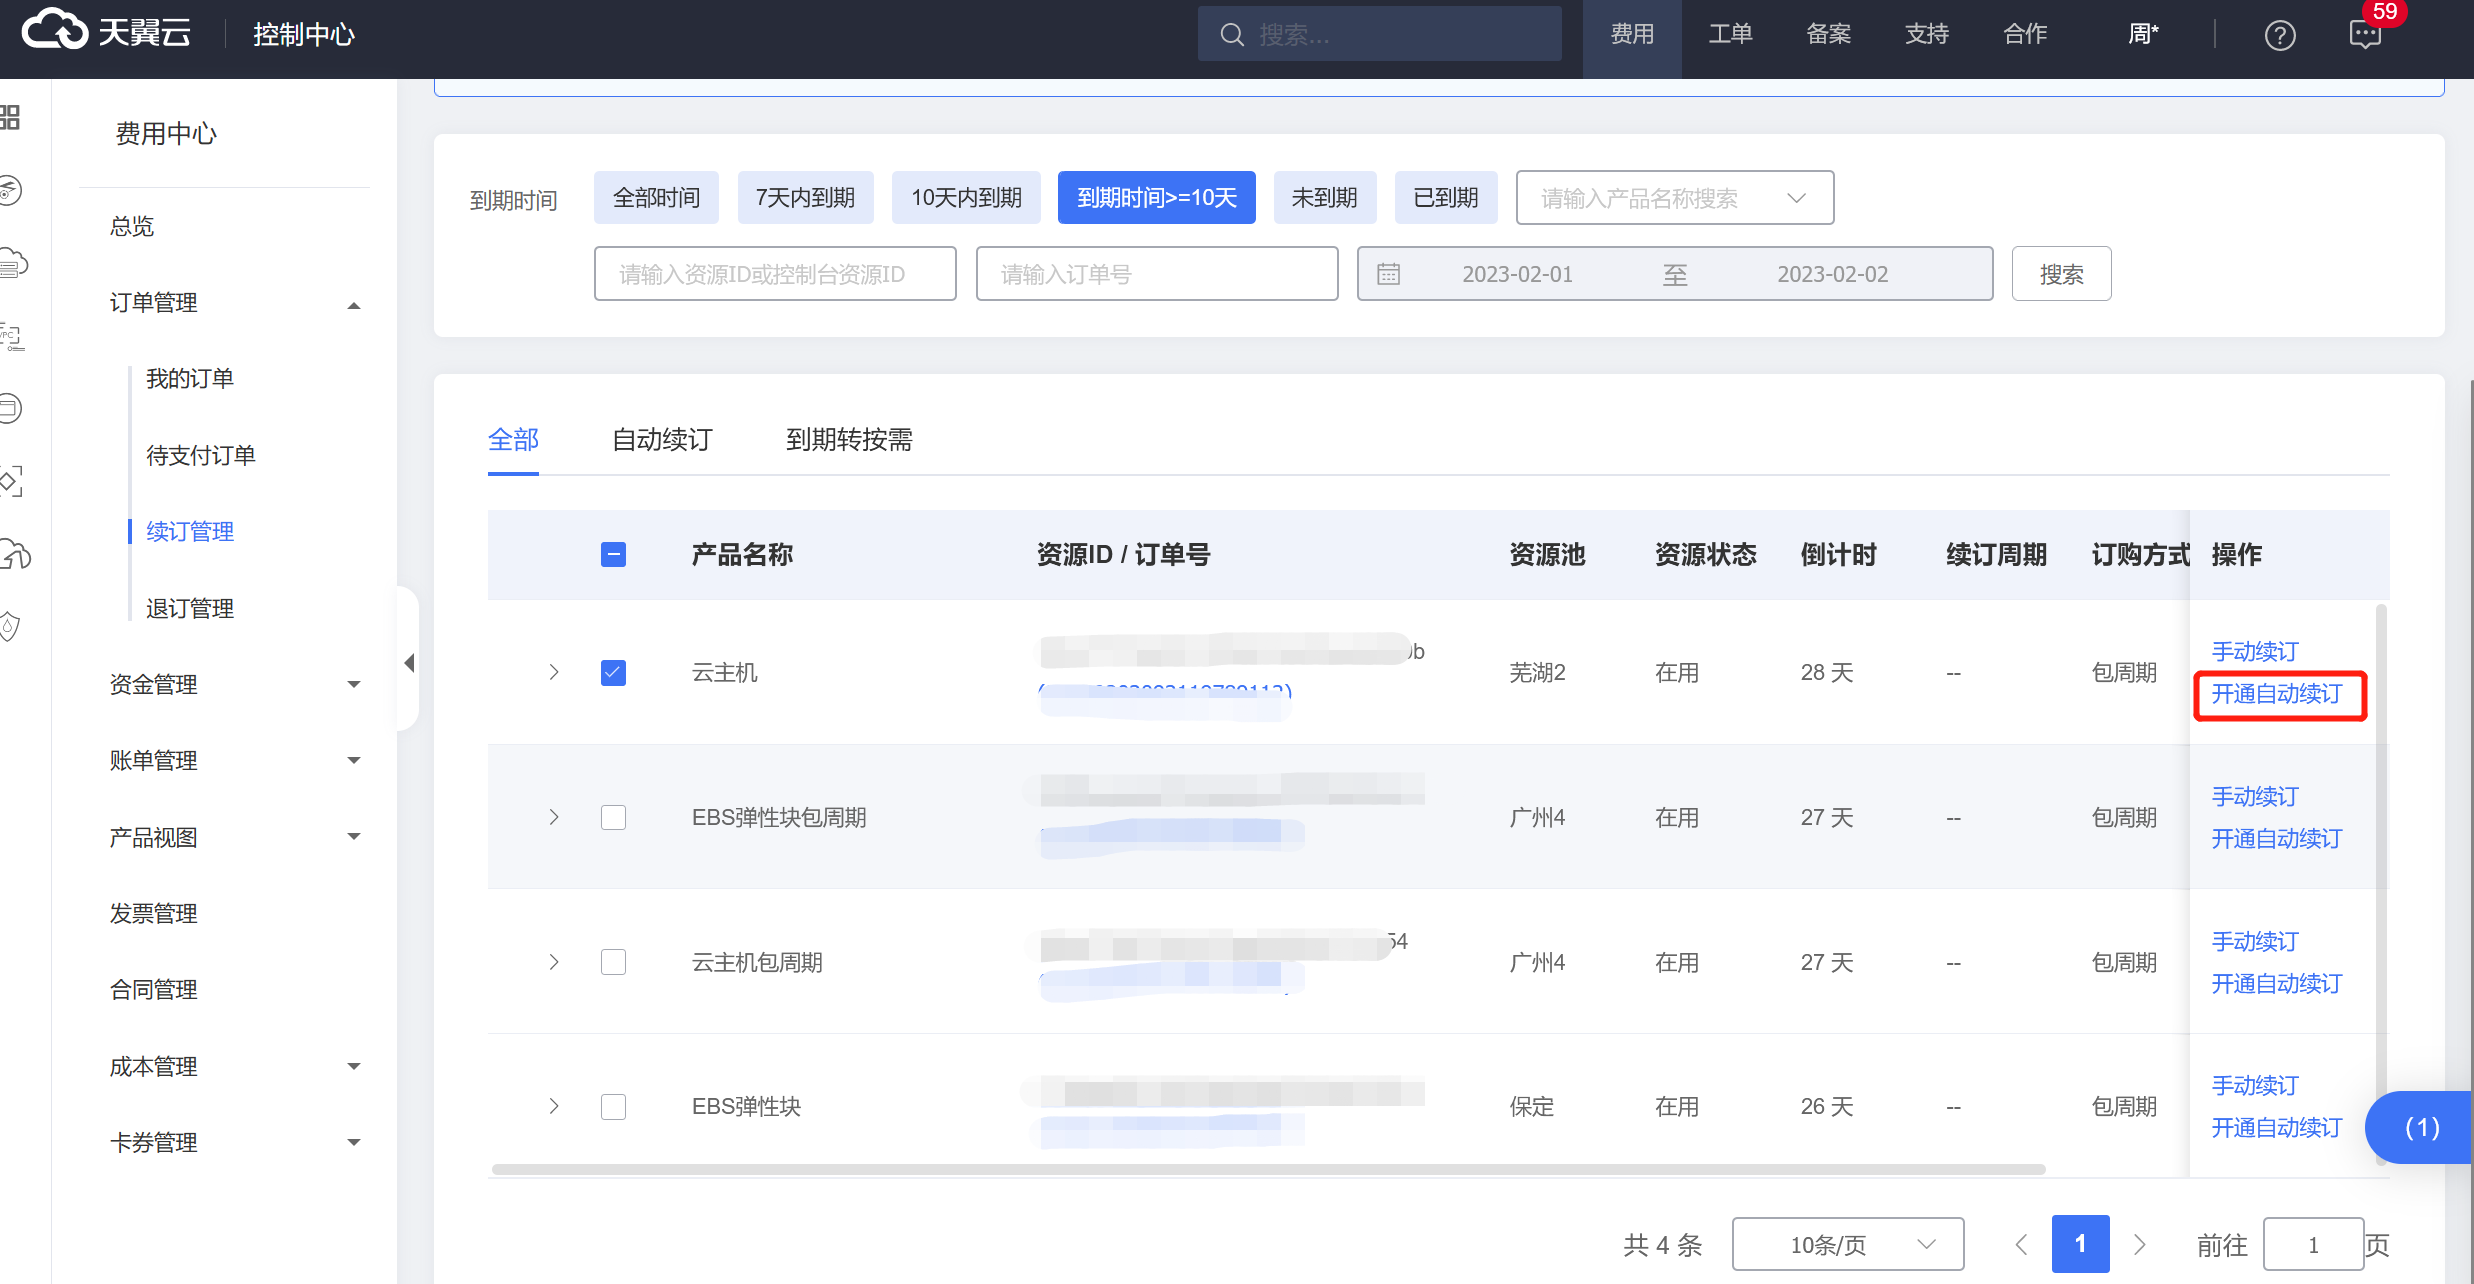
Task: Click the calendar icon in the date range
Action: tap(1389, 274)
